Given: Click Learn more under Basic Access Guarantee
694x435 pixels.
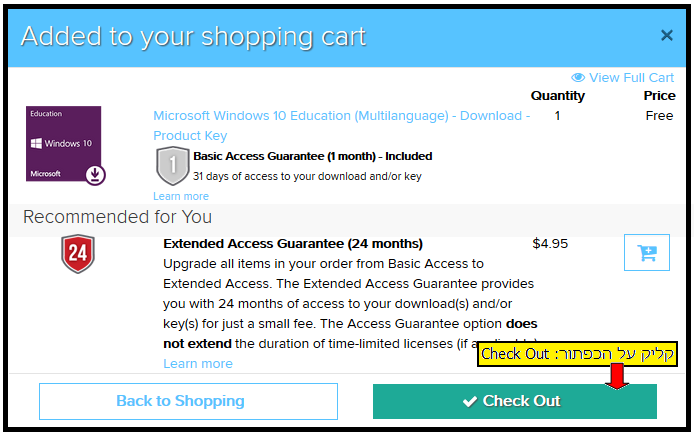Looking at the screenshot, I should [181, 196].
